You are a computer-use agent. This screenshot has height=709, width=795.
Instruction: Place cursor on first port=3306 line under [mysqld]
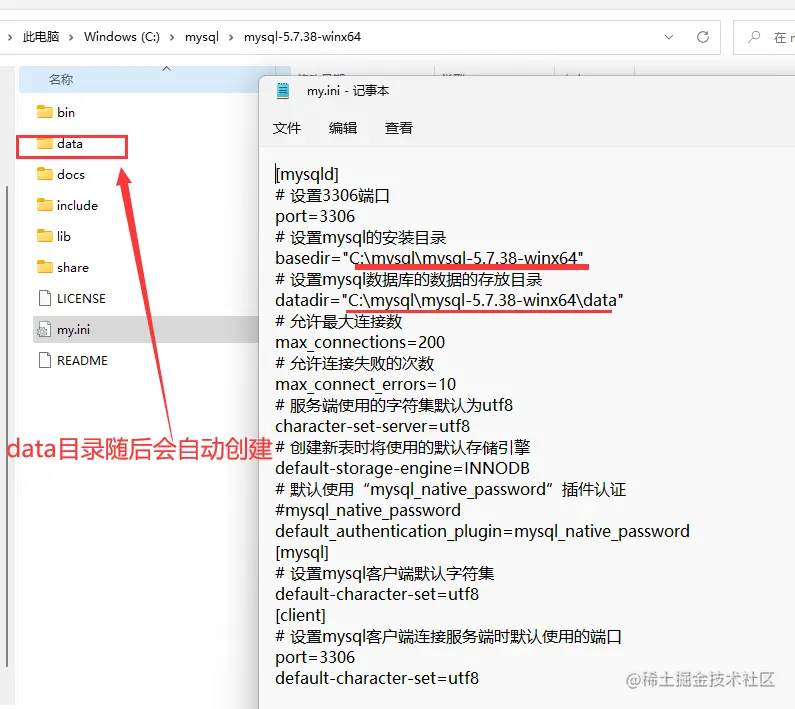(315, 217)
